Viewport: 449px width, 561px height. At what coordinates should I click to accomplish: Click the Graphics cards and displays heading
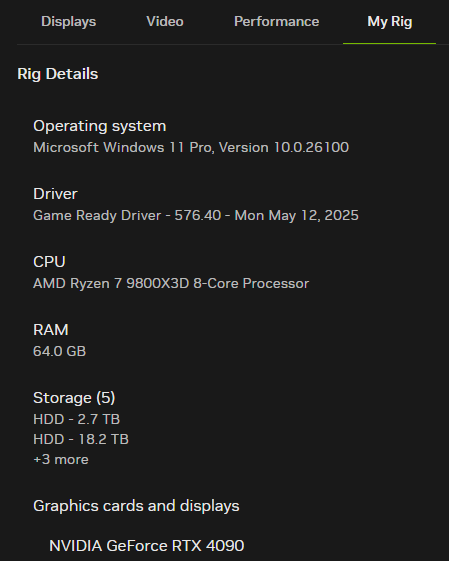pyautogui.click(x=136, y=506)
